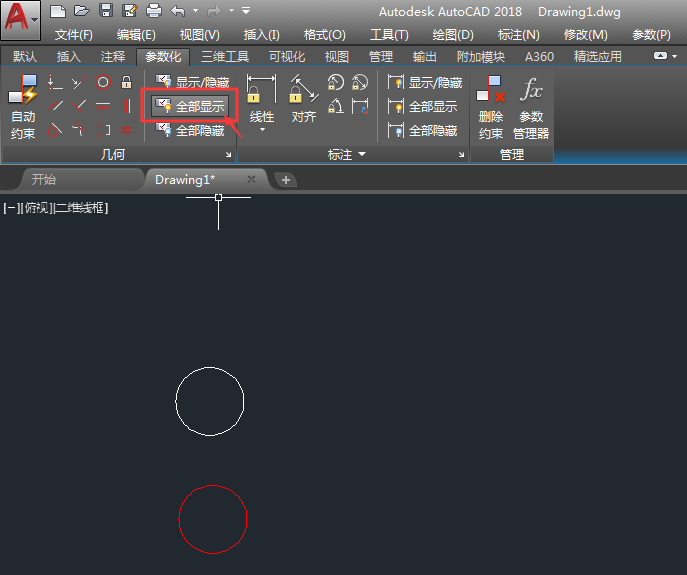Select the Symmetric constraint icon
The image size is (687, 575).
[x=103, y=130]
